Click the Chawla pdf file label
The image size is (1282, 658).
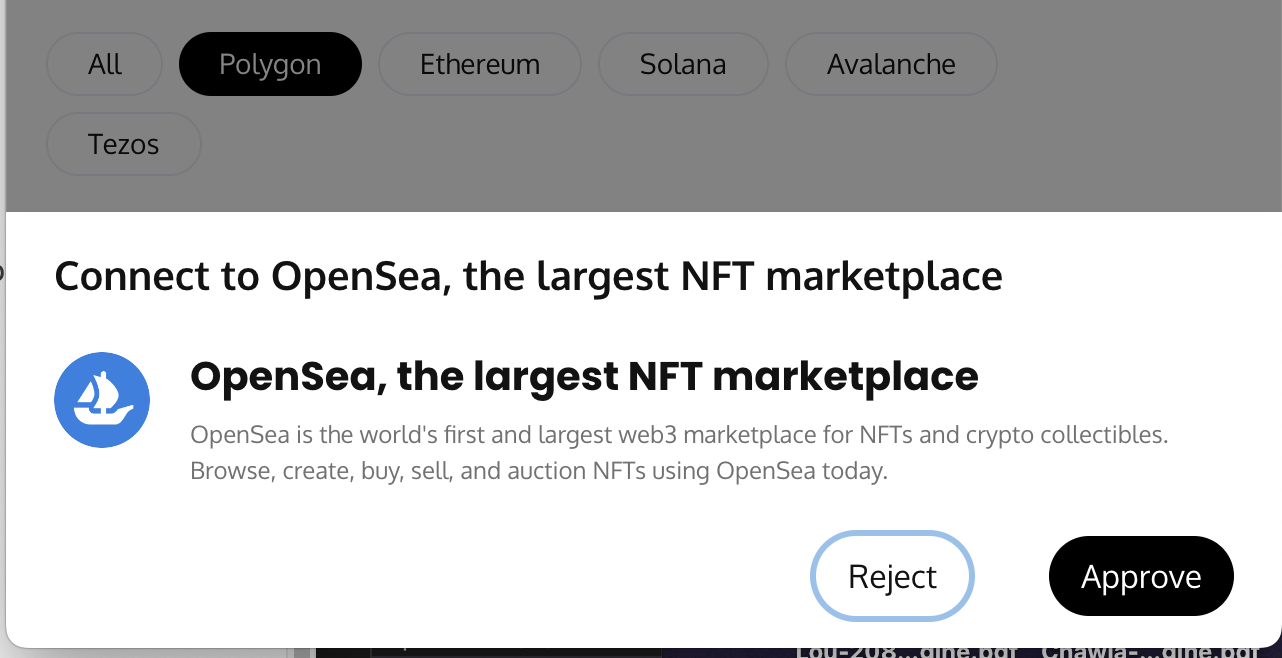[x=1150, y=652]
